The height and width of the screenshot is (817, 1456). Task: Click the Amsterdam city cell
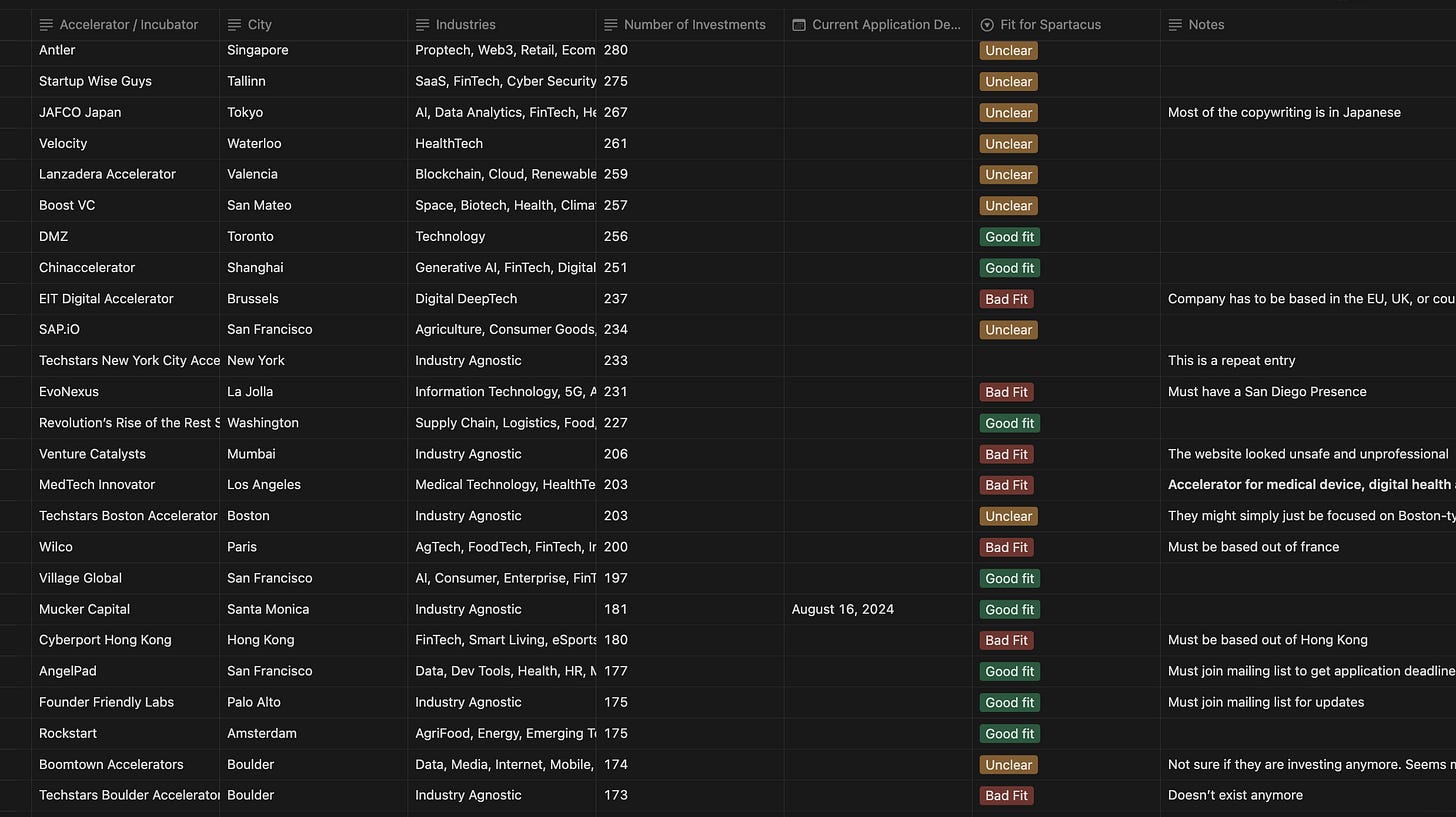coord(313,733)
